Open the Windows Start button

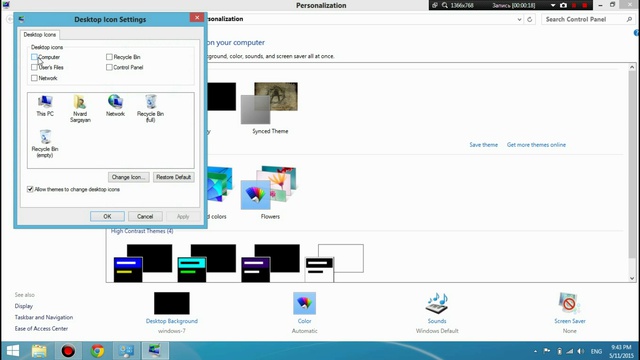pyautogui.click(x=13, y=351)
